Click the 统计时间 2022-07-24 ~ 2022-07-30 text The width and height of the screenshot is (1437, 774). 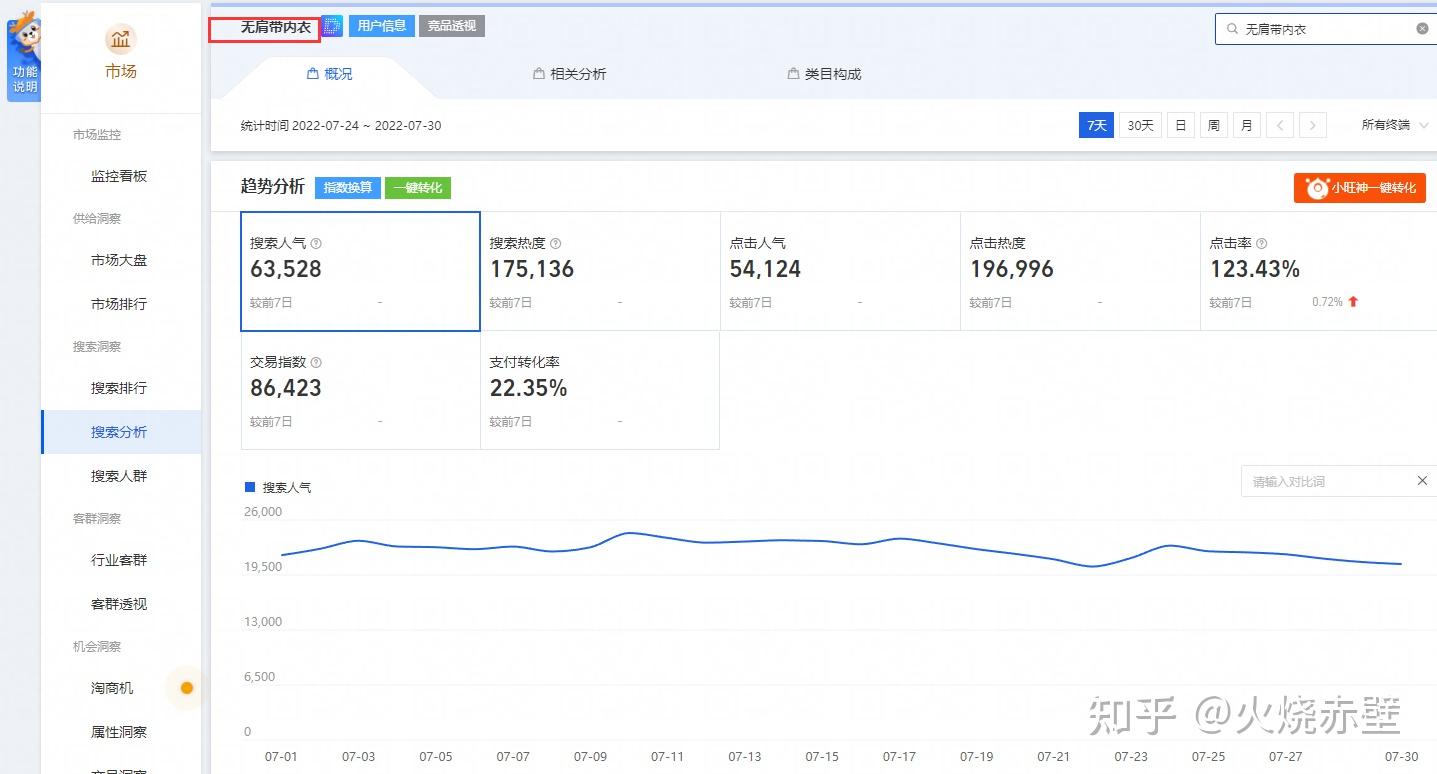pyautogui.click(x=341, y=126)
